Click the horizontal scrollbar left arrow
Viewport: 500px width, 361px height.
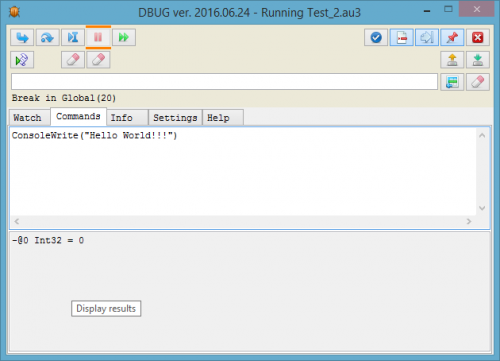coord(17,221)
